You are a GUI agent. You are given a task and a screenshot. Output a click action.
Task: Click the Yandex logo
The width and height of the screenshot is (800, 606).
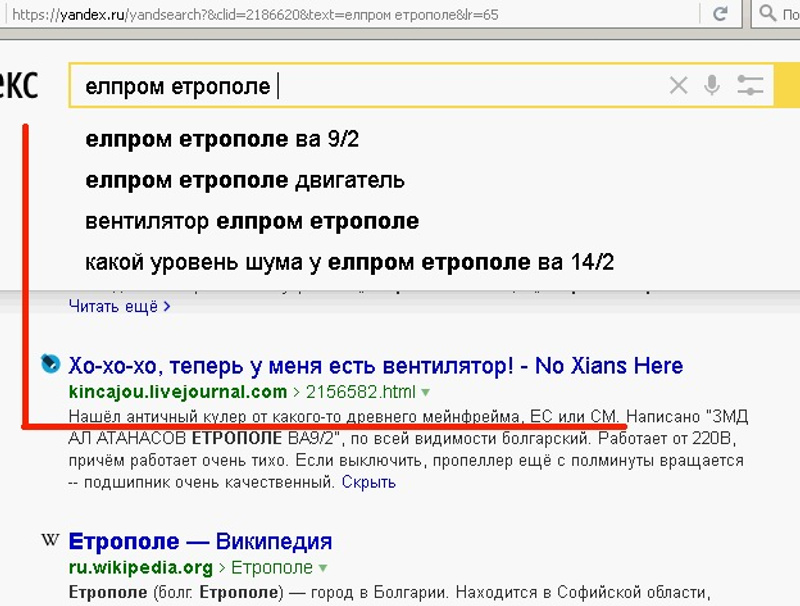[18, 86]
